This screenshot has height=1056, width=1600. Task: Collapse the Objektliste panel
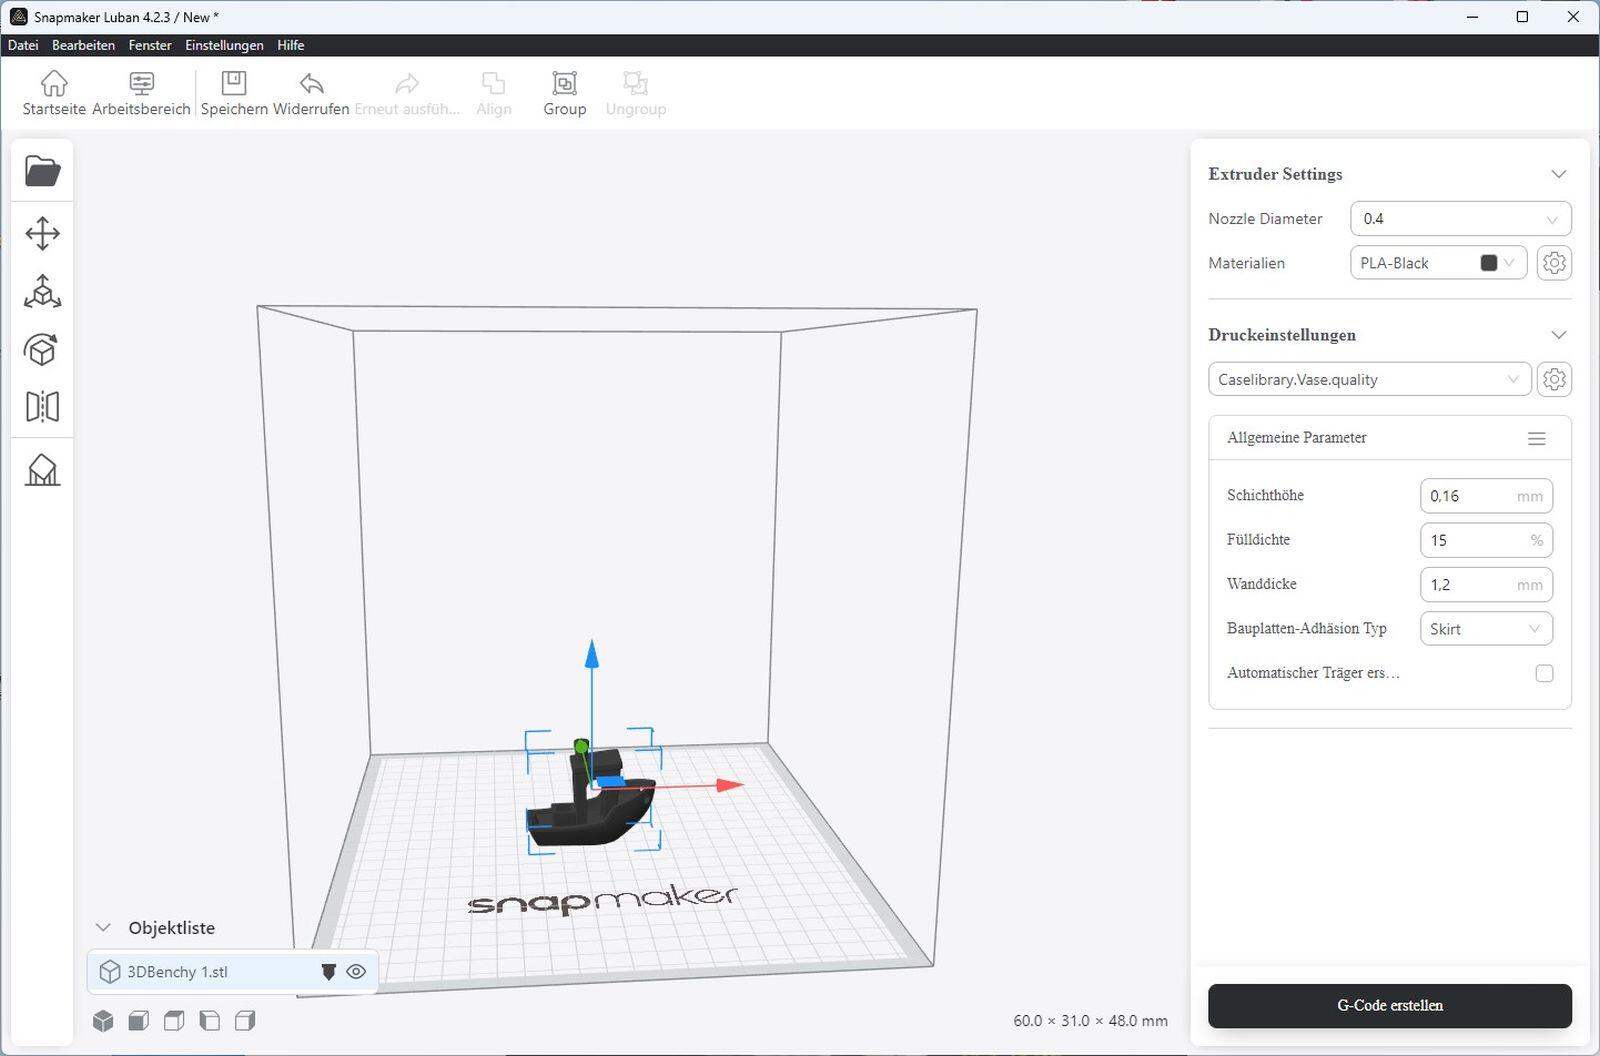click(x=103, y=928)
